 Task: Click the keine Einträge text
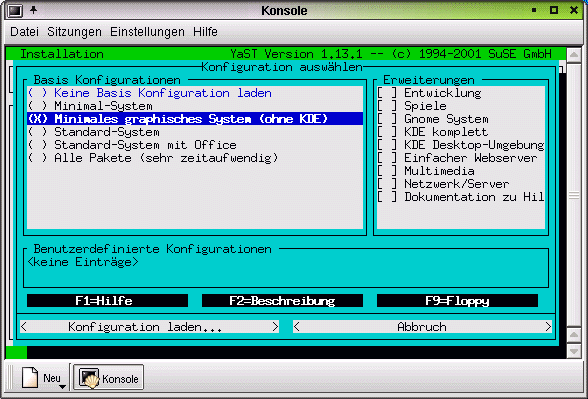[x=83, y=262]
